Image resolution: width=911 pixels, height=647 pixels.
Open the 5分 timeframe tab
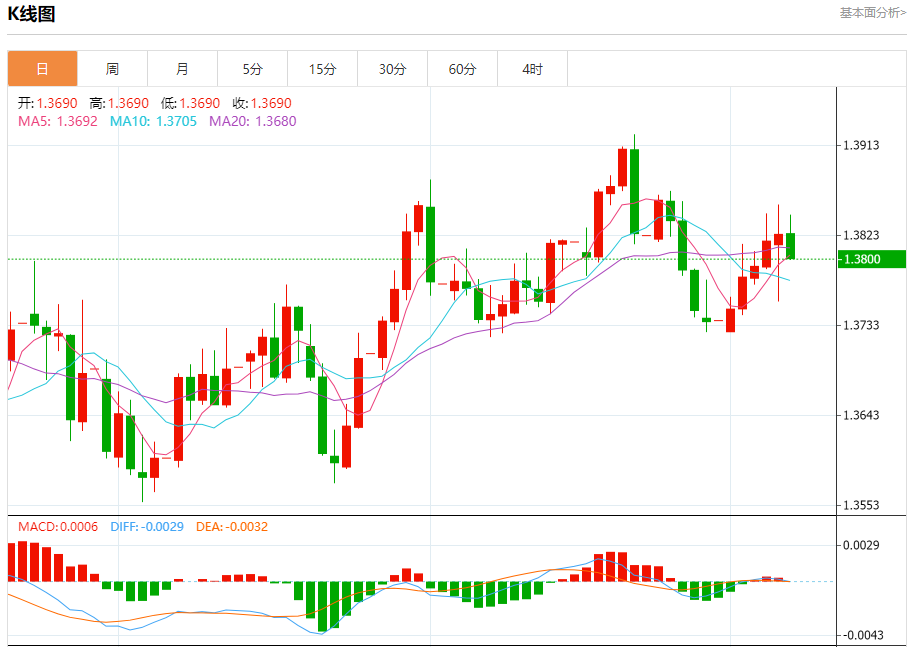[252, 69]
